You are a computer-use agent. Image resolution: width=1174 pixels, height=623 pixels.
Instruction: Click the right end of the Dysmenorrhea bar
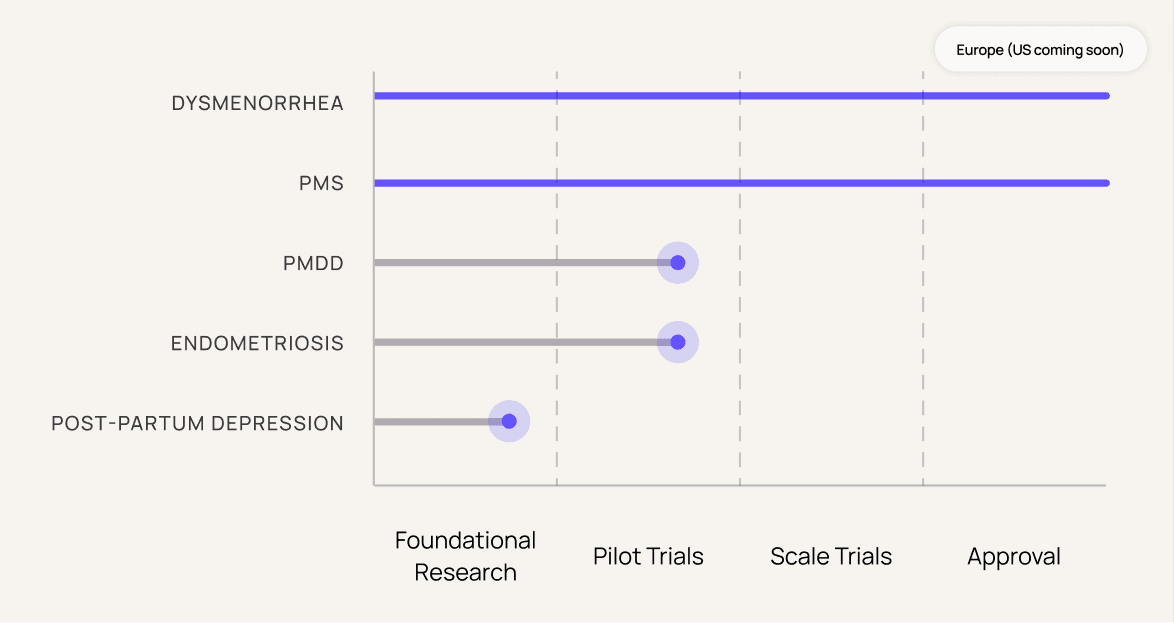pyautogui.click(x=1105, y=96)
